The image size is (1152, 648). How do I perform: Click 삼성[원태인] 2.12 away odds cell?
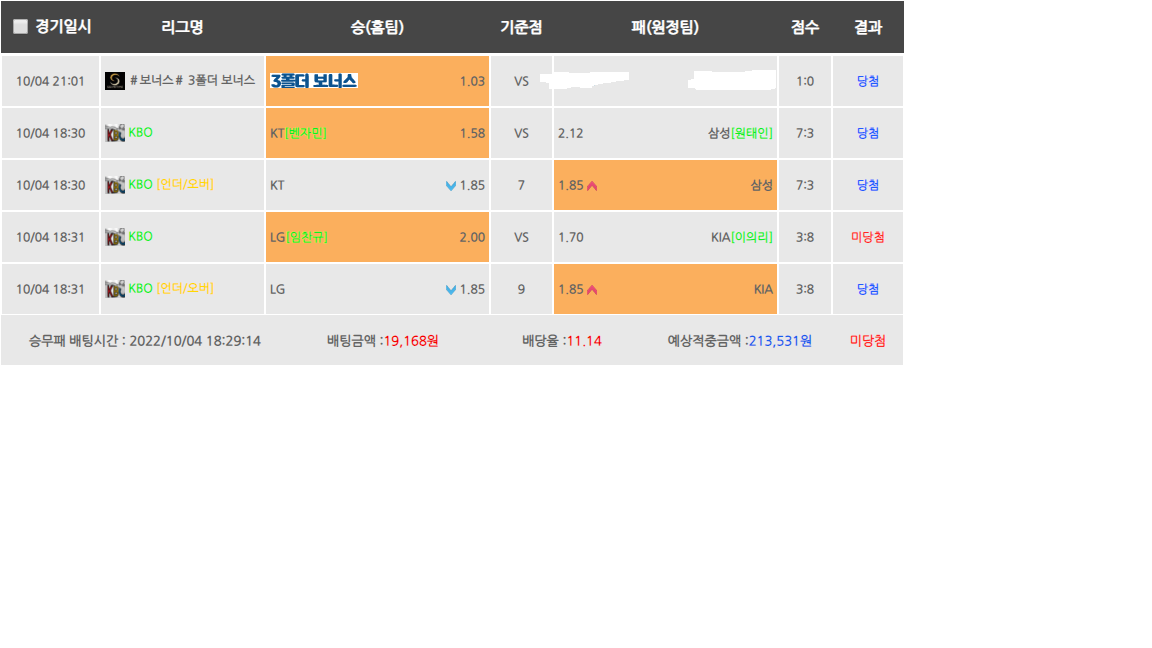[665, 133]
